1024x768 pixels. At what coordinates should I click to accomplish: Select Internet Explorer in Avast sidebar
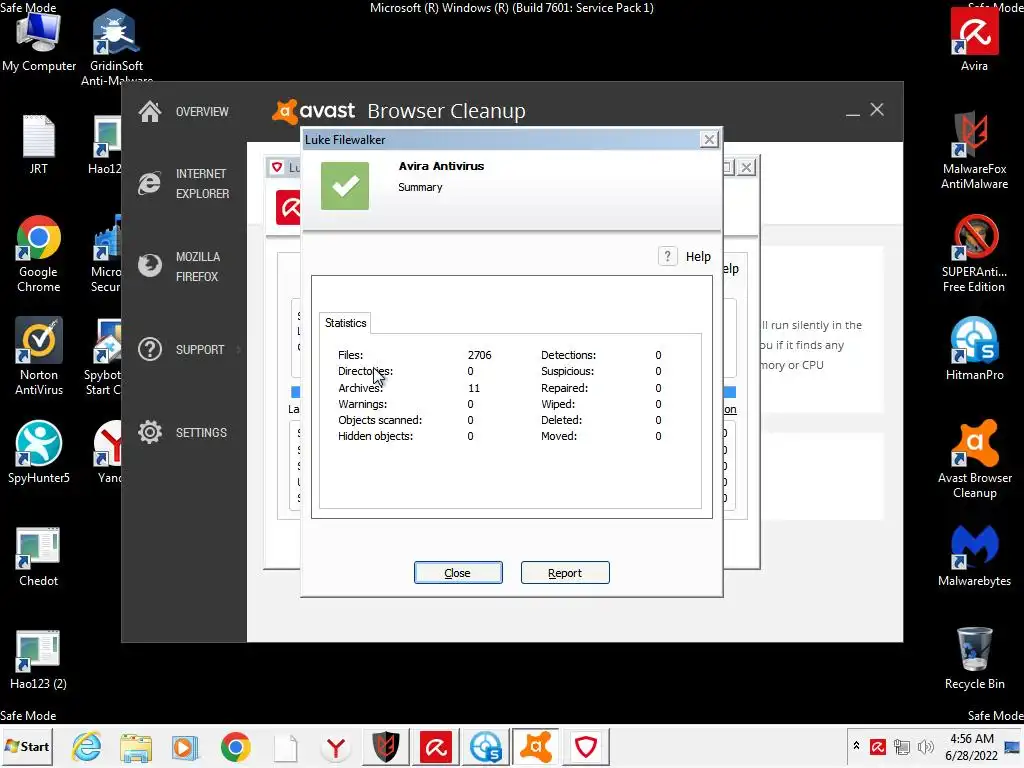pos(184,184)
